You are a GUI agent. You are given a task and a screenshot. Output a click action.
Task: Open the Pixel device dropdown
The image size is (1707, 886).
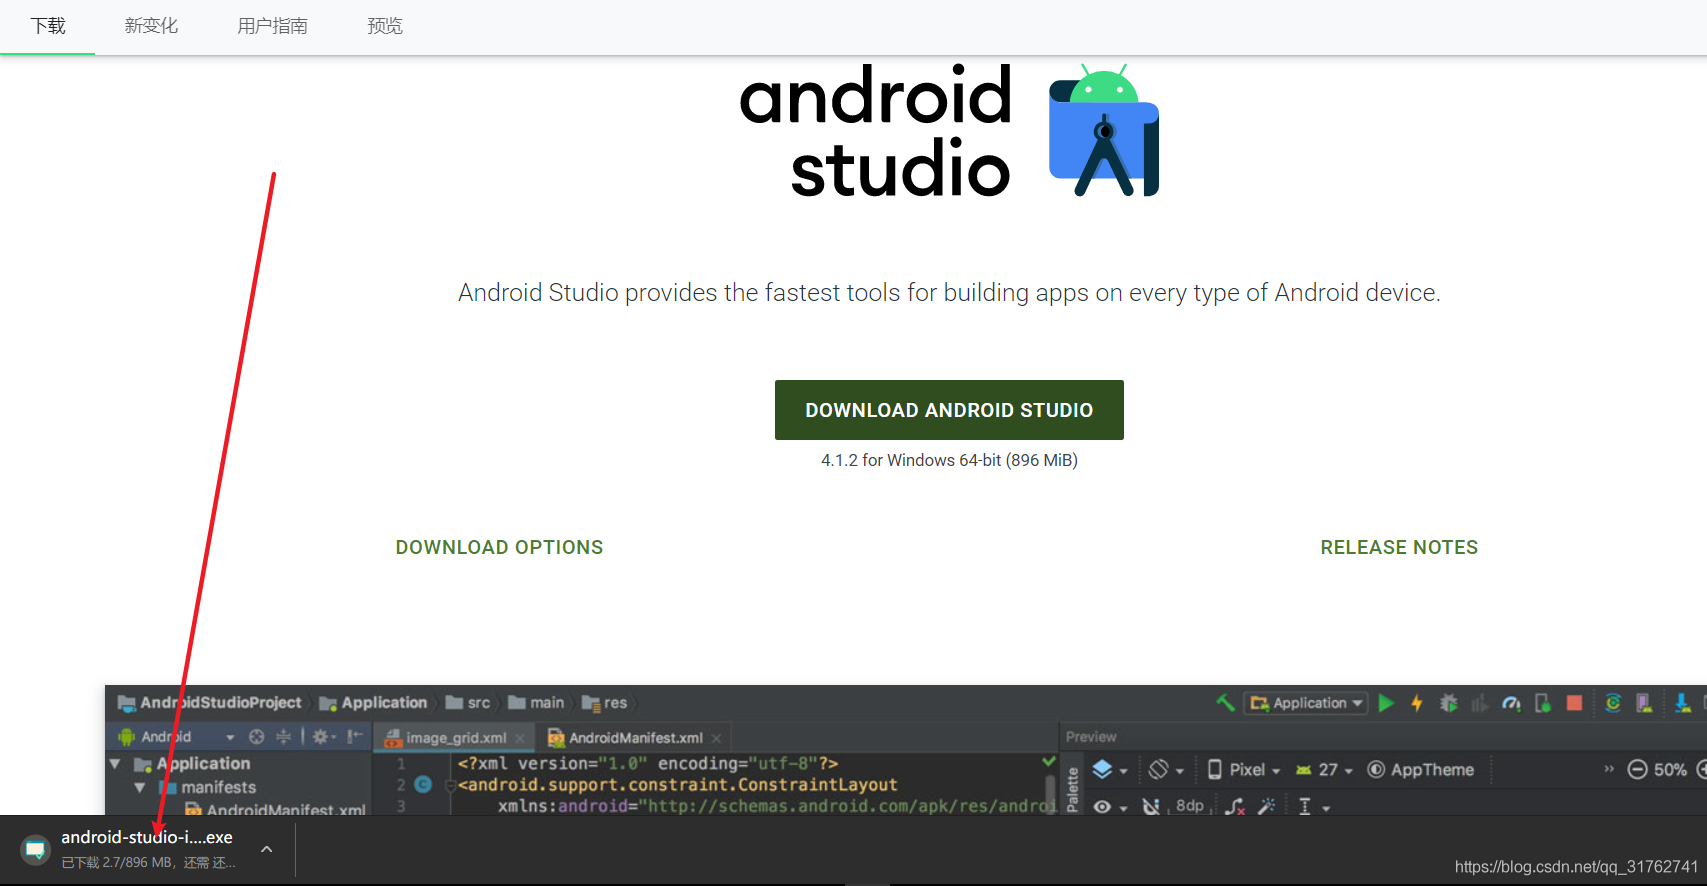[x=1243, y=769]
